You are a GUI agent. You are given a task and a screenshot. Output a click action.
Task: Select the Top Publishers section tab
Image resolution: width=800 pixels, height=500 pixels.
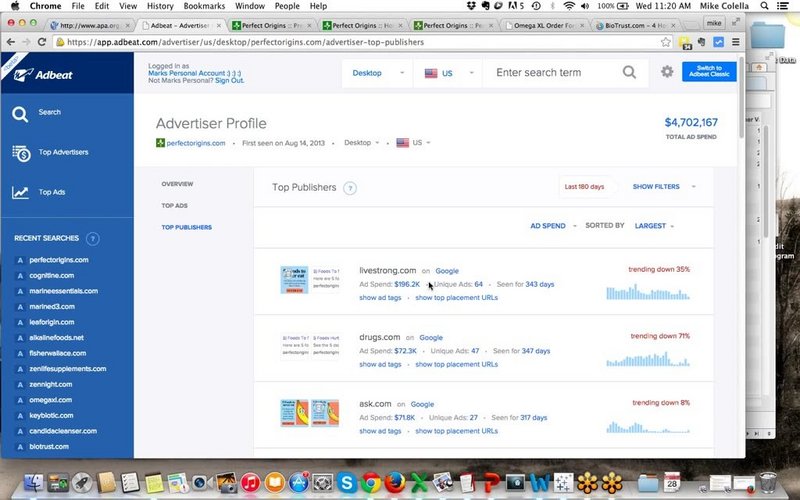(186, 227)
